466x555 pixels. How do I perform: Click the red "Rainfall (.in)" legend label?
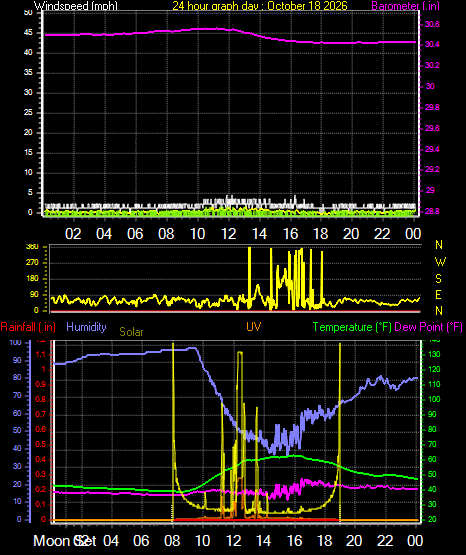(28, 327)
